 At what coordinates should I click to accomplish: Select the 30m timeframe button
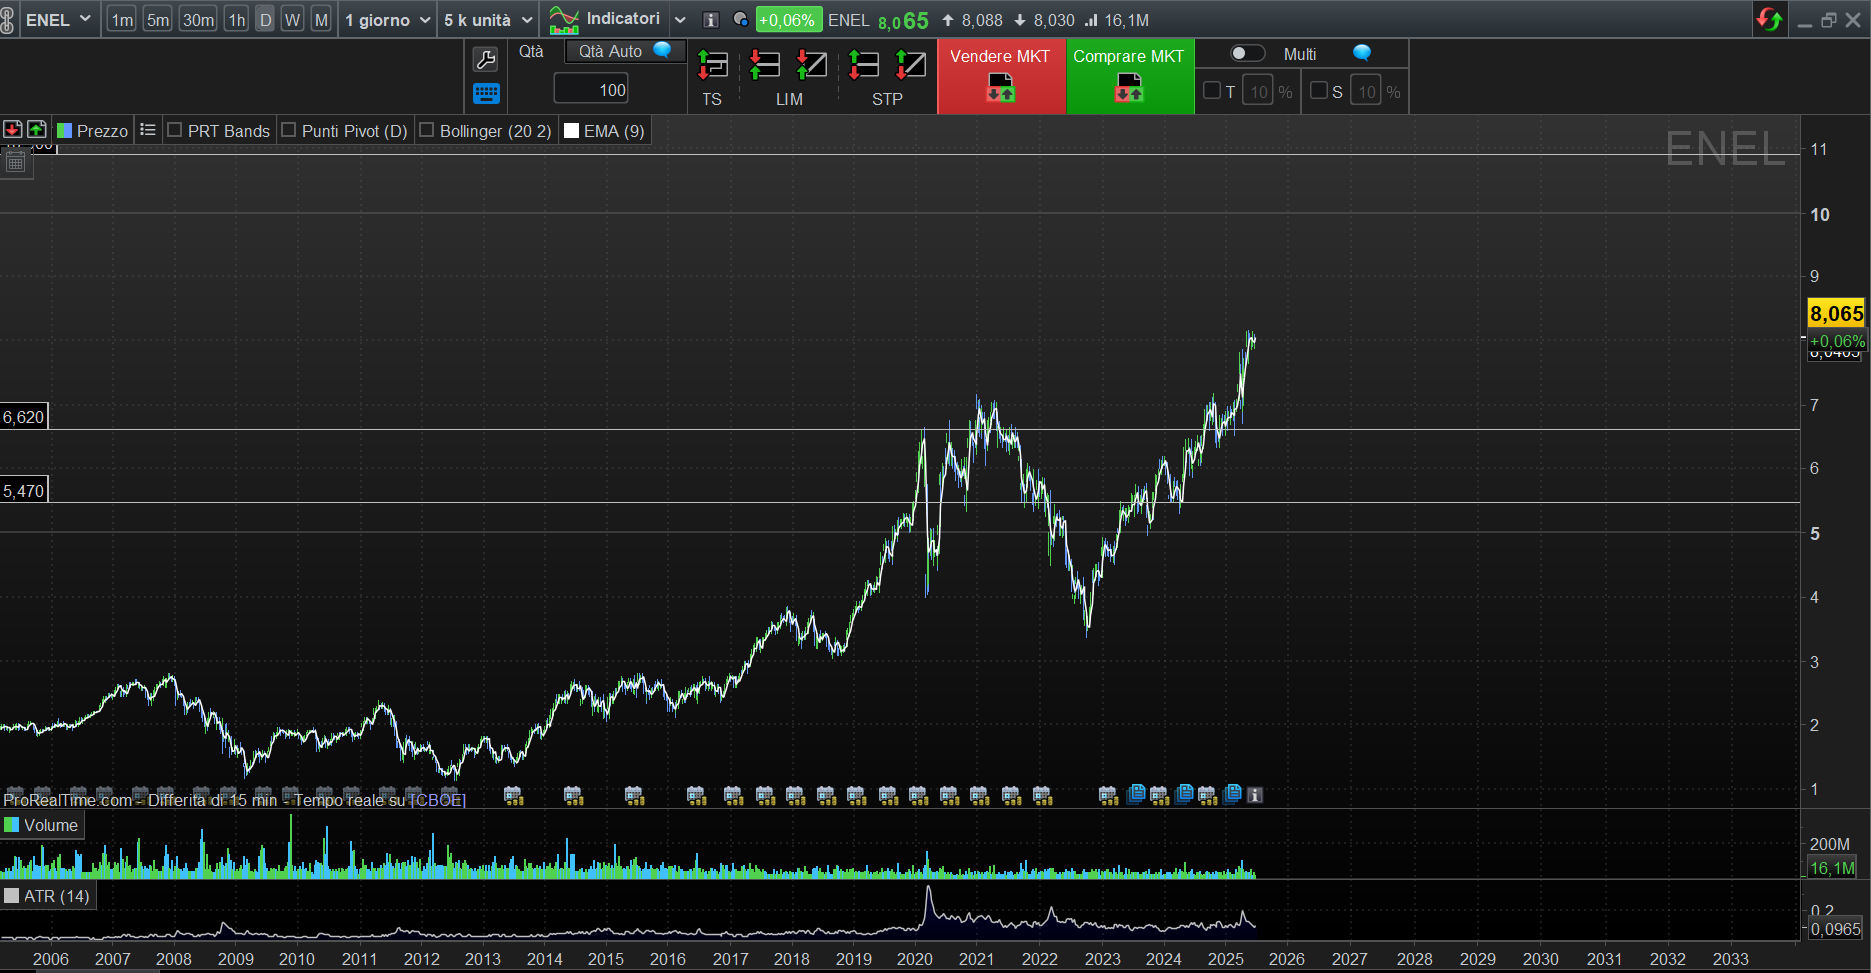pyautogui.click(x=198, y=20)
